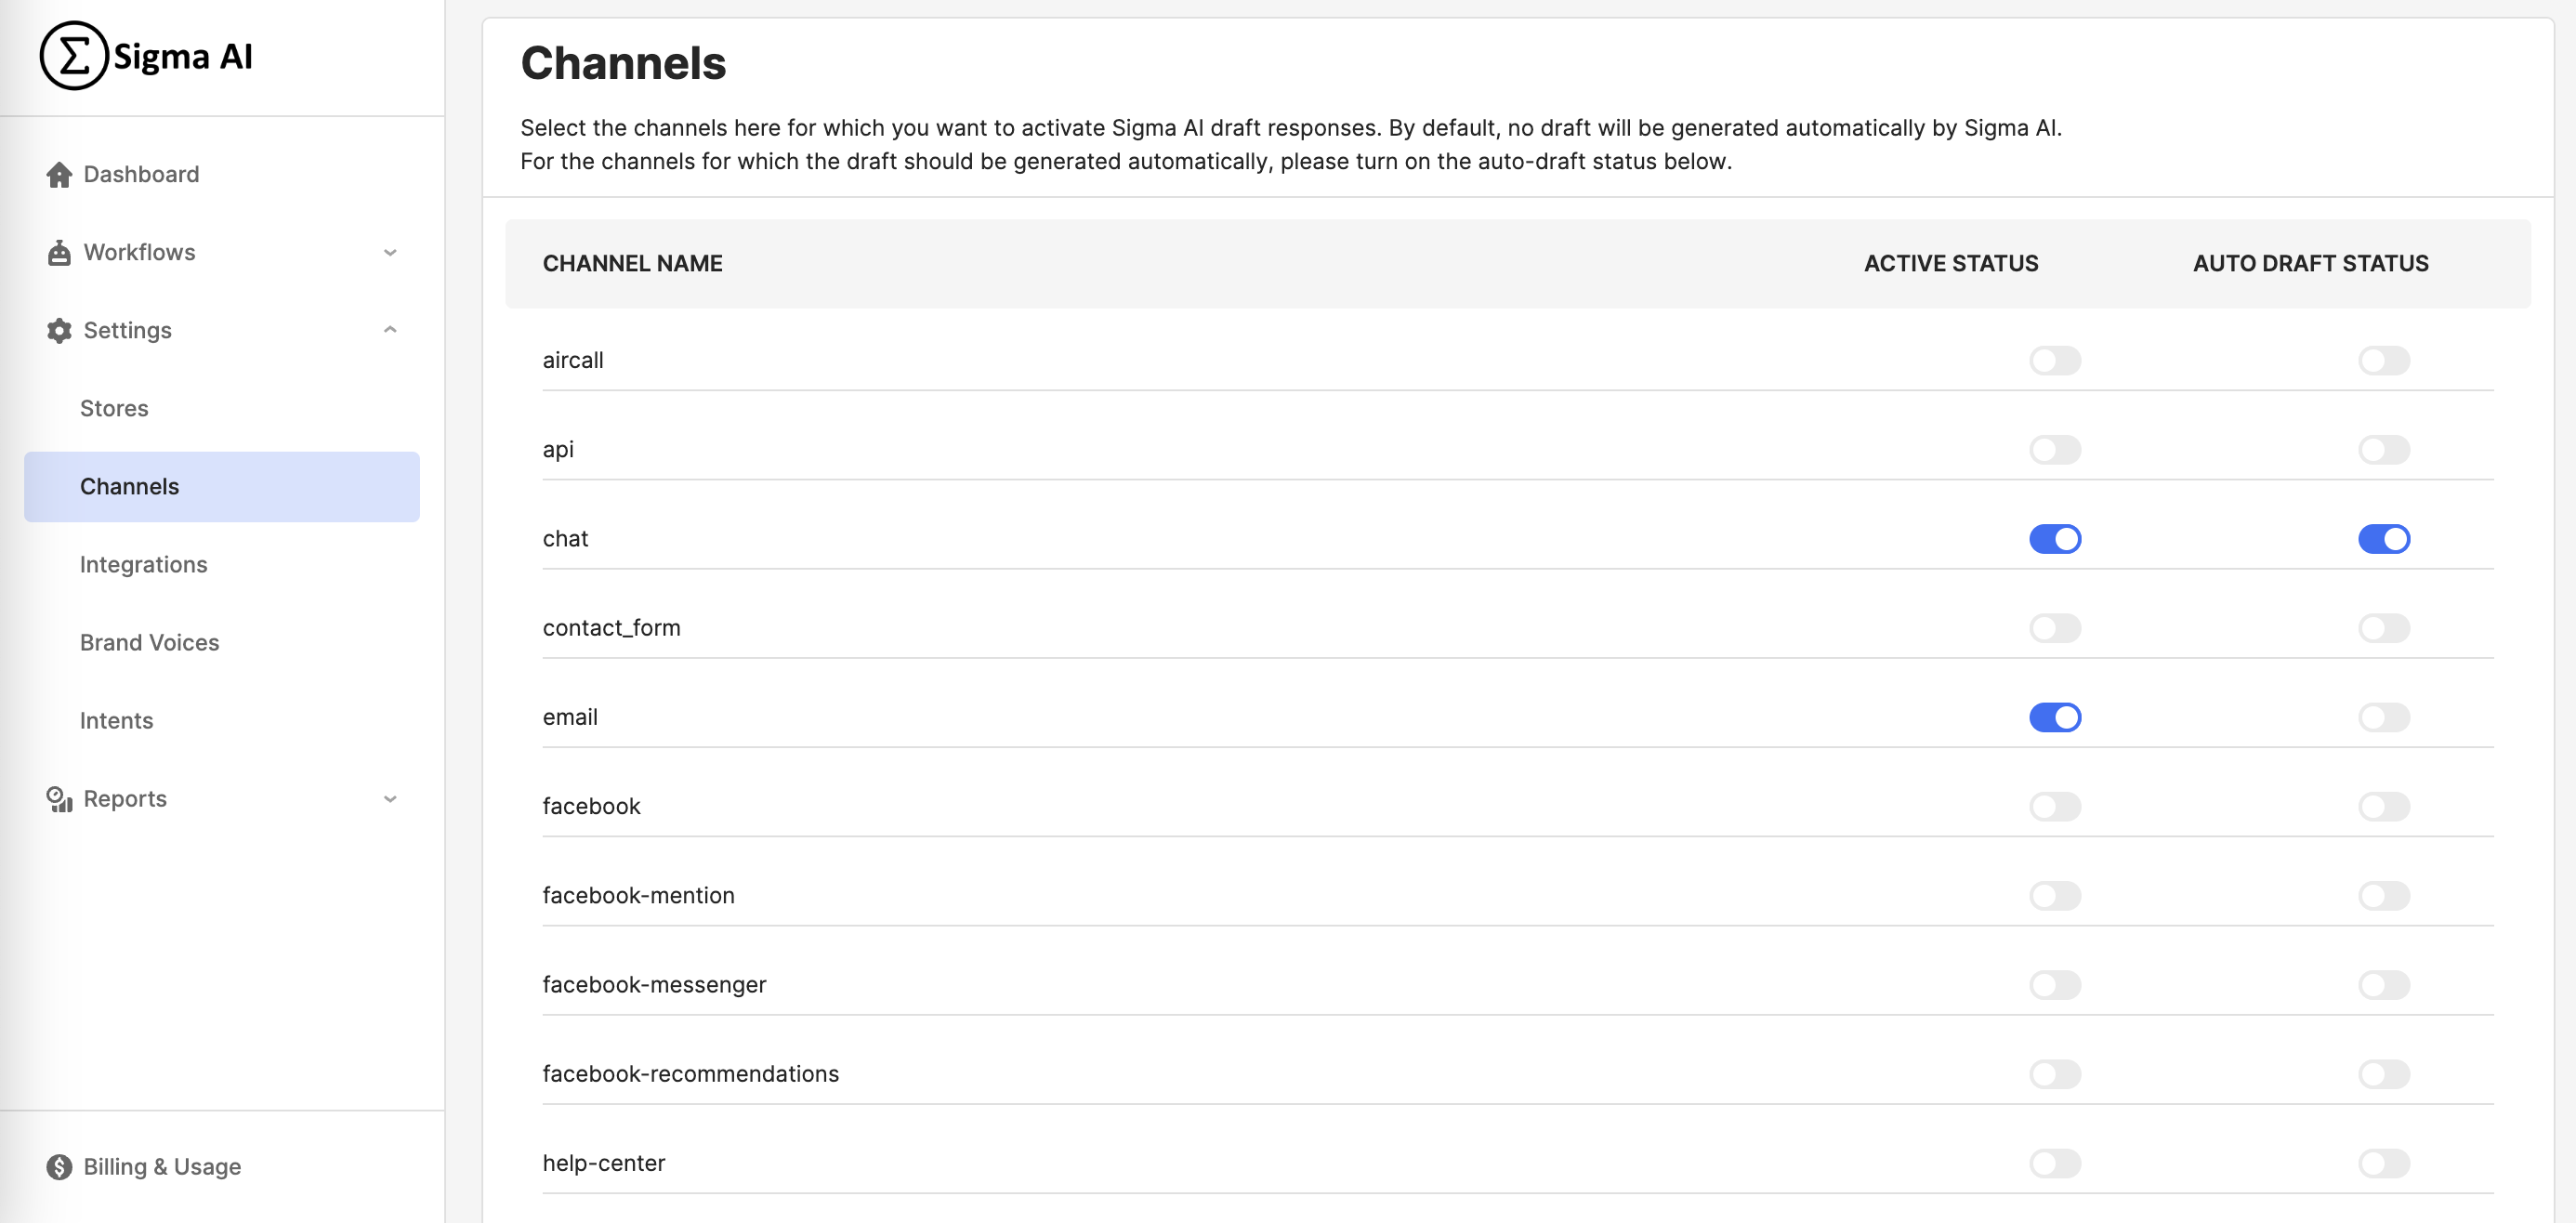
Task: Activate the aircall channel toggle
Action: click(x=2055, y=360)
